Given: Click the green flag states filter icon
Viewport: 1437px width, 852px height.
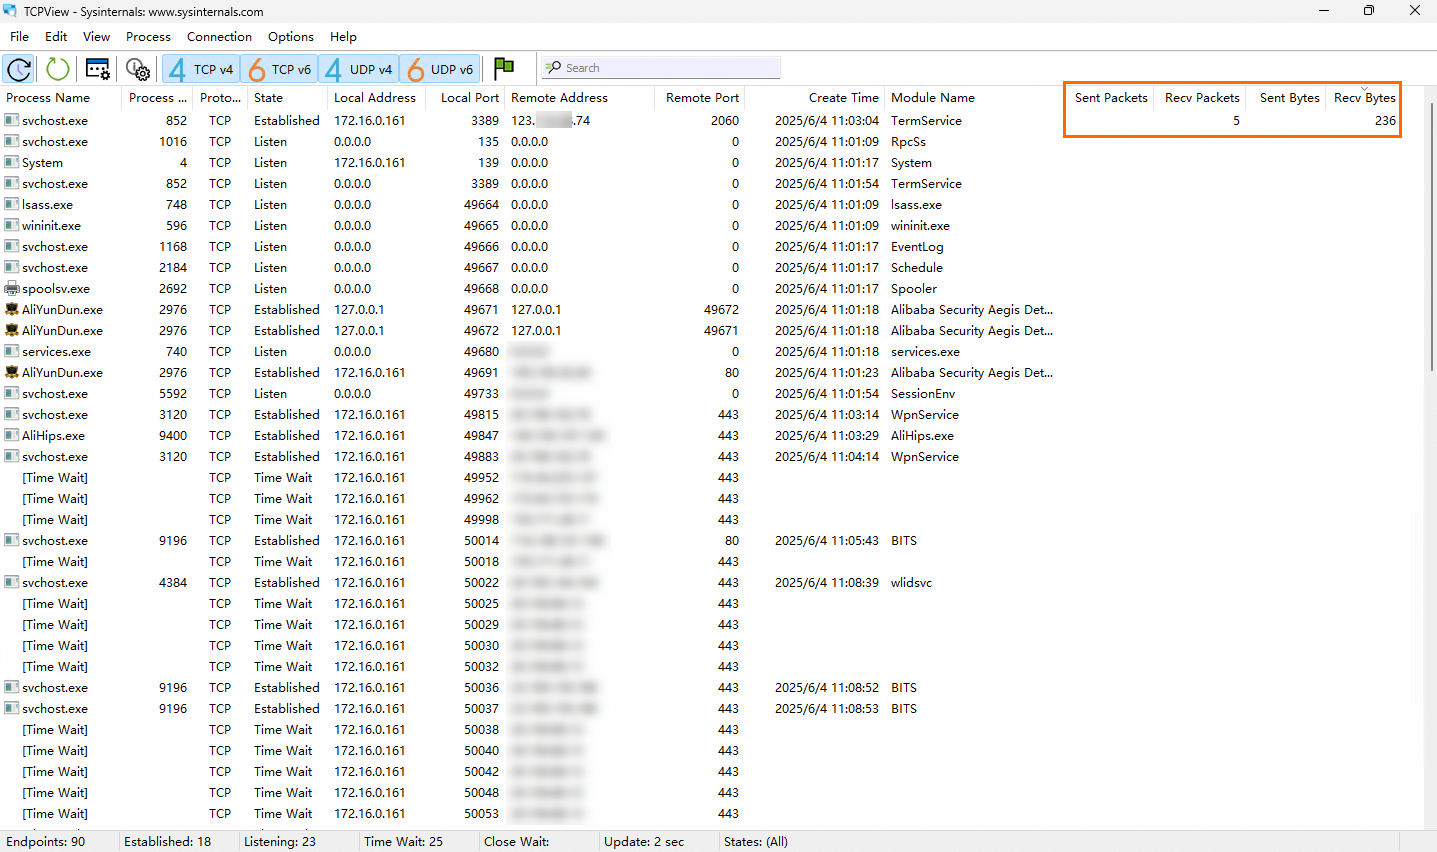Looking at the screenshot, I should point(504,68).
